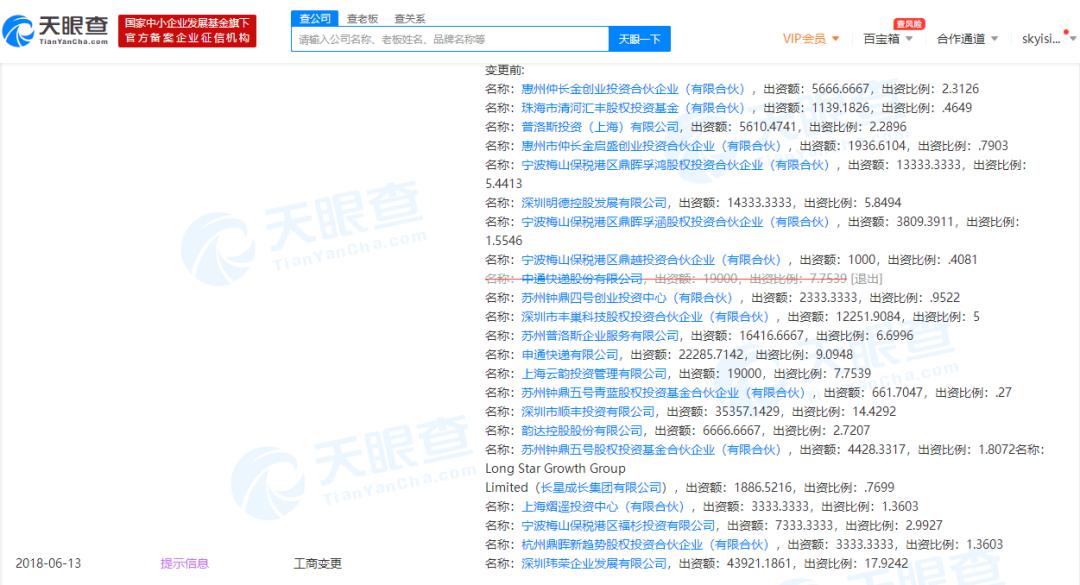This screenshot has height=585, width=1080.
Task: Click the purple 提示信息 link
Action: (x=185, y=563)
